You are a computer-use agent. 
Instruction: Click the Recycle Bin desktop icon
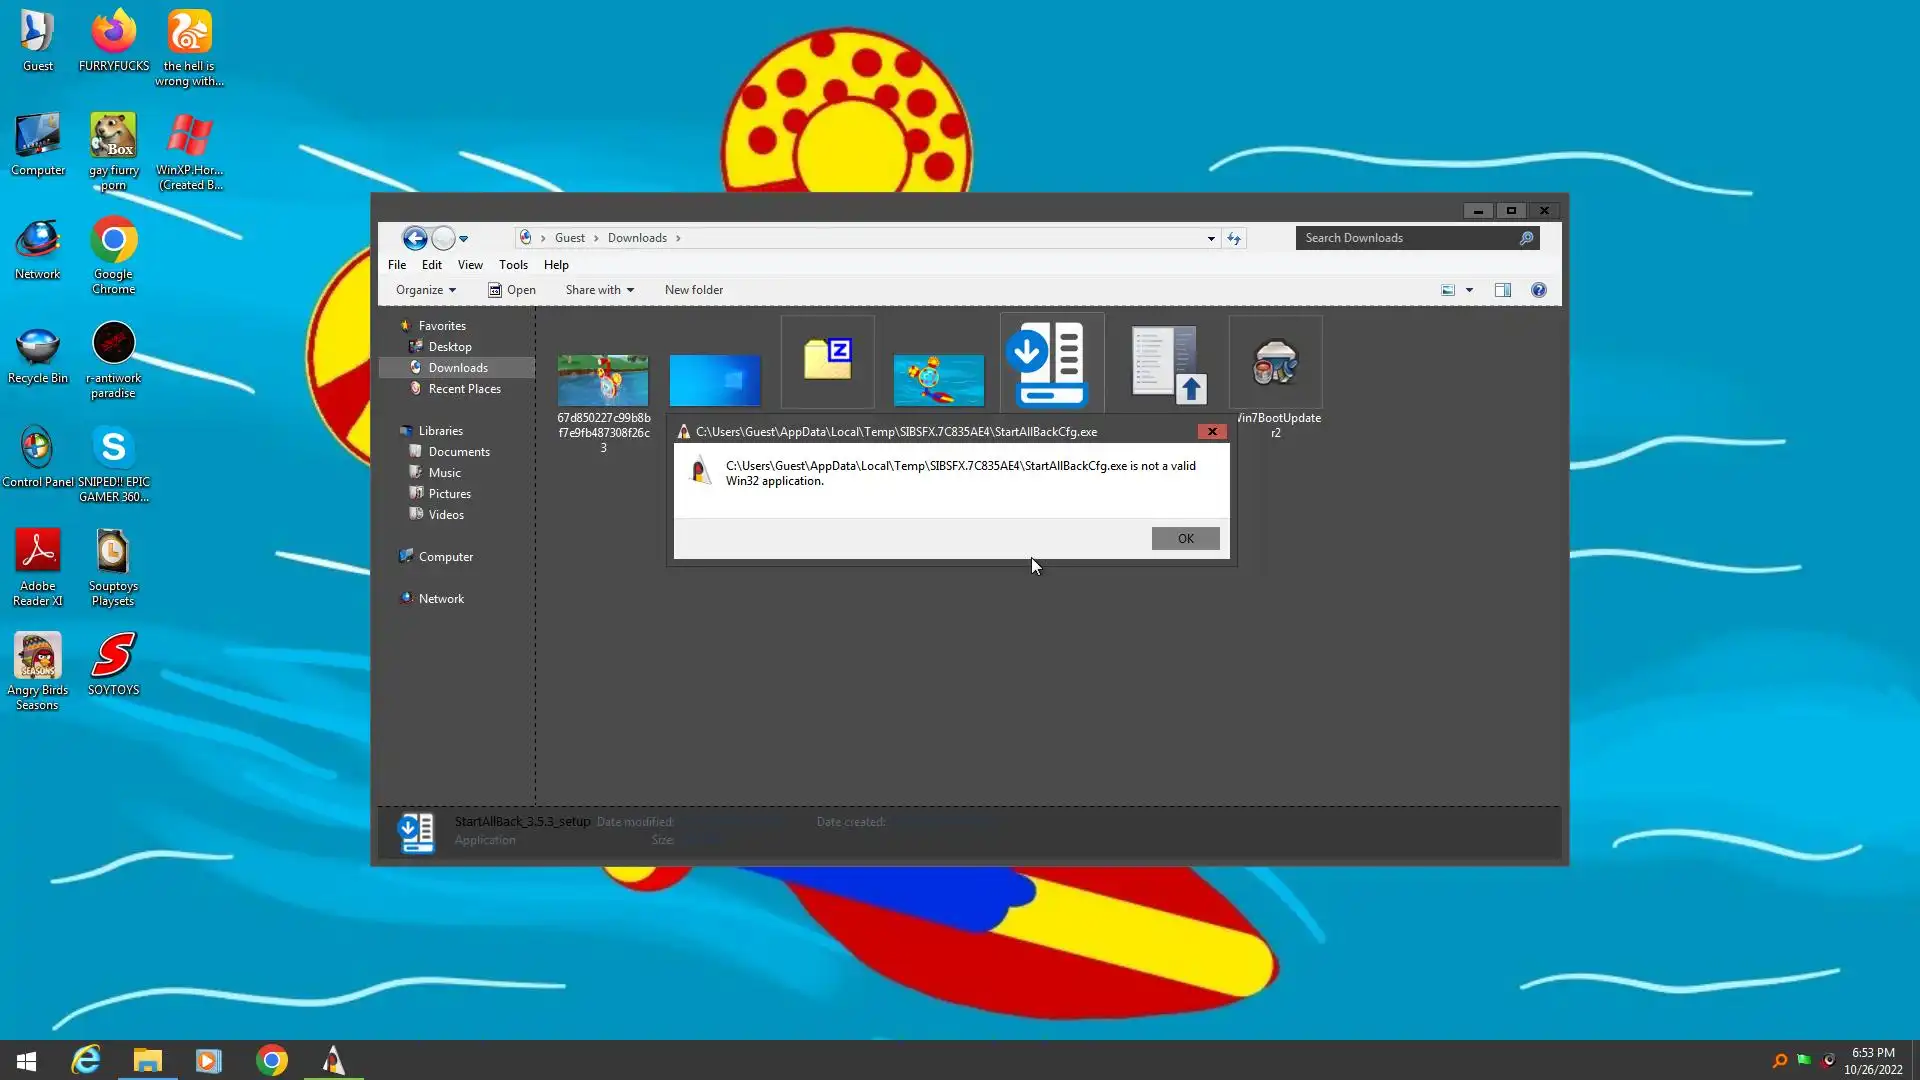(38, 346)
